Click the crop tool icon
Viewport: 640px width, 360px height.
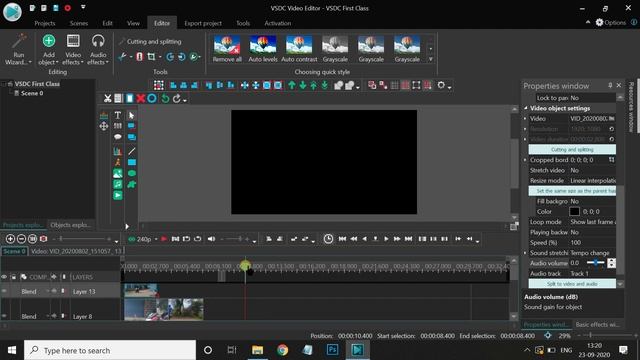151,57
